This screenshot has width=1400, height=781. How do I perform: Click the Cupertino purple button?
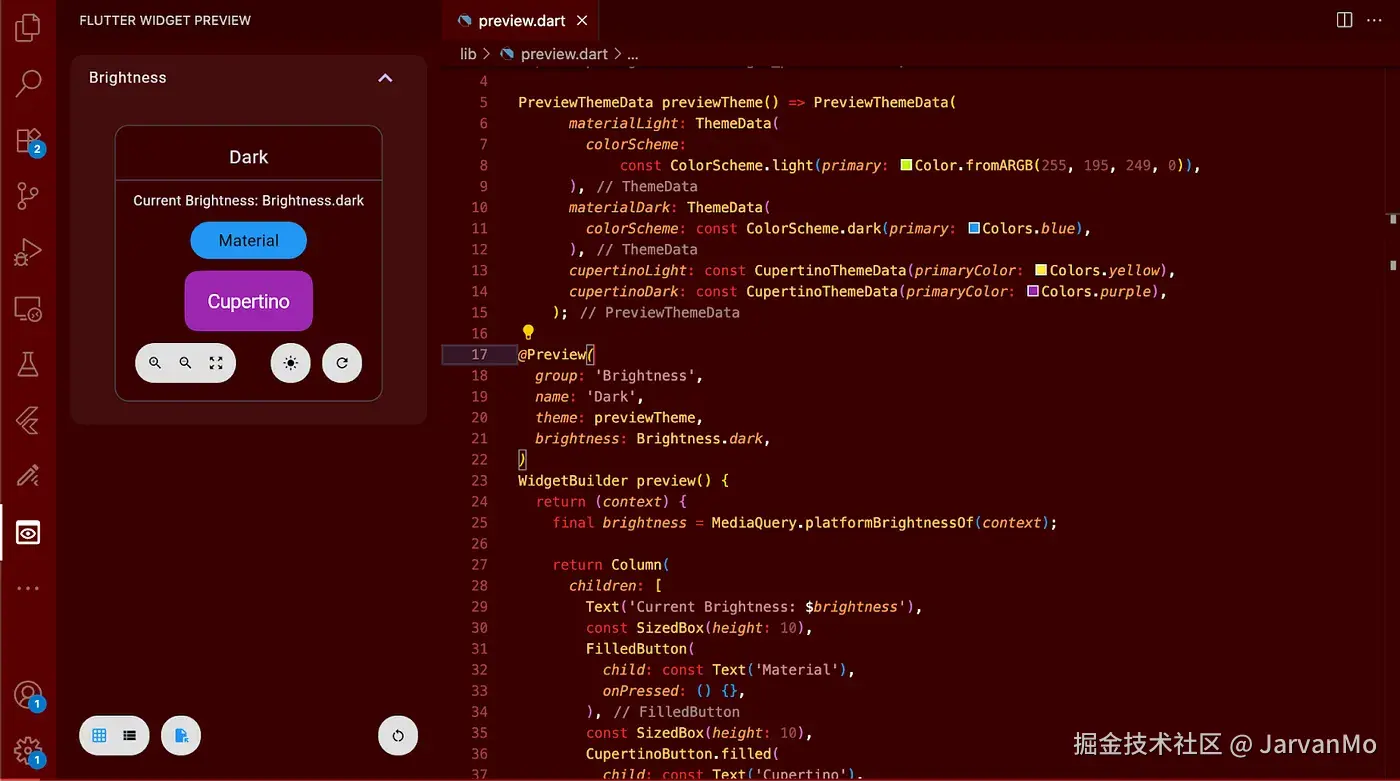click(249, 301)
